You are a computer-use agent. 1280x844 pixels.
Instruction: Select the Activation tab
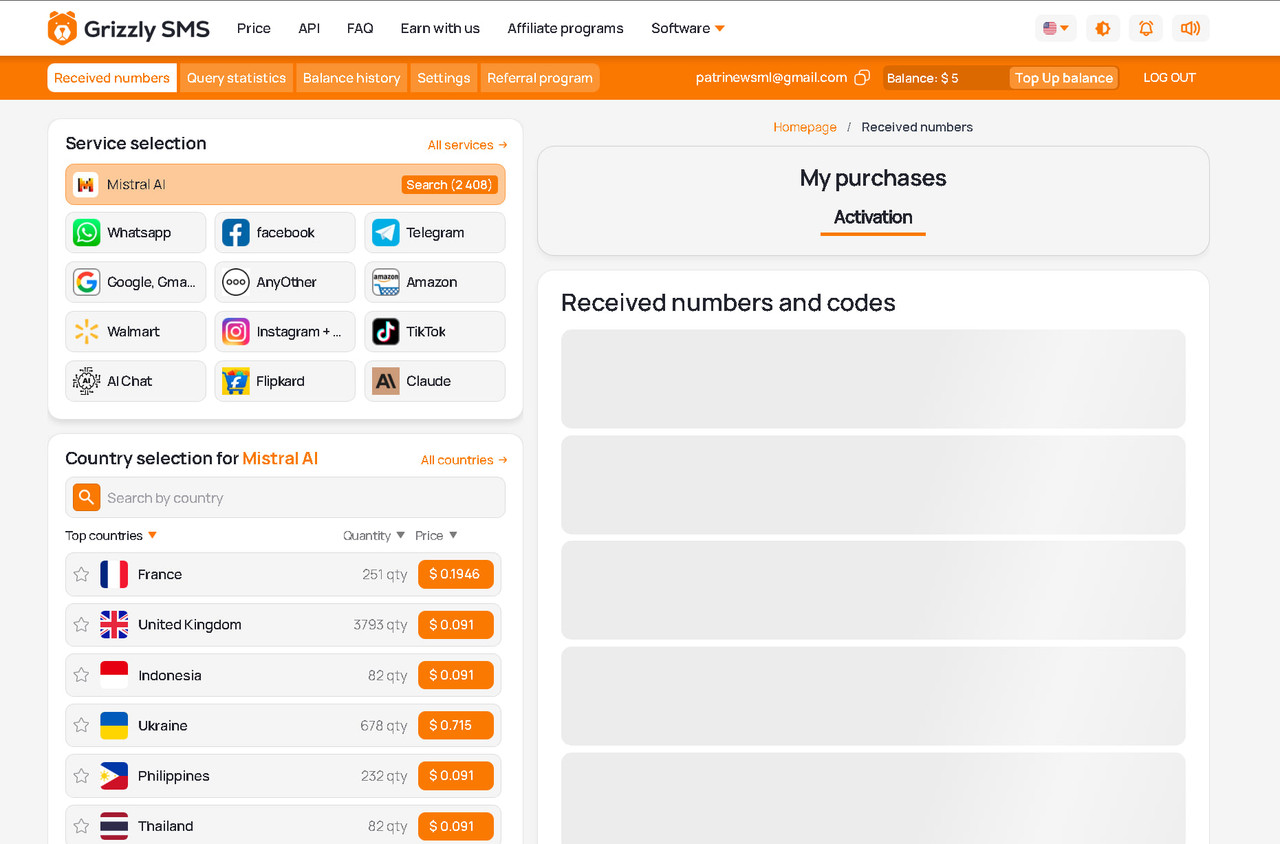(x=873, y=218)
